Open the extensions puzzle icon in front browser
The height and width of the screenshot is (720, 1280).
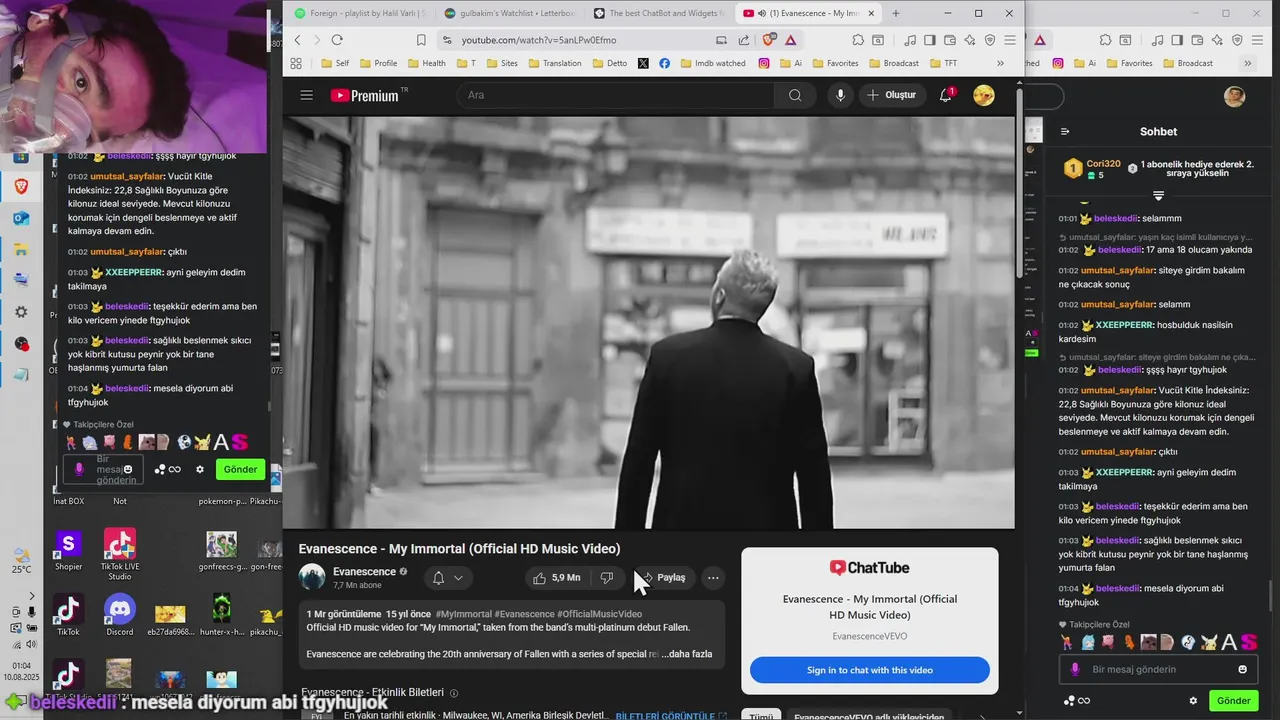click(x=858, y=40)
